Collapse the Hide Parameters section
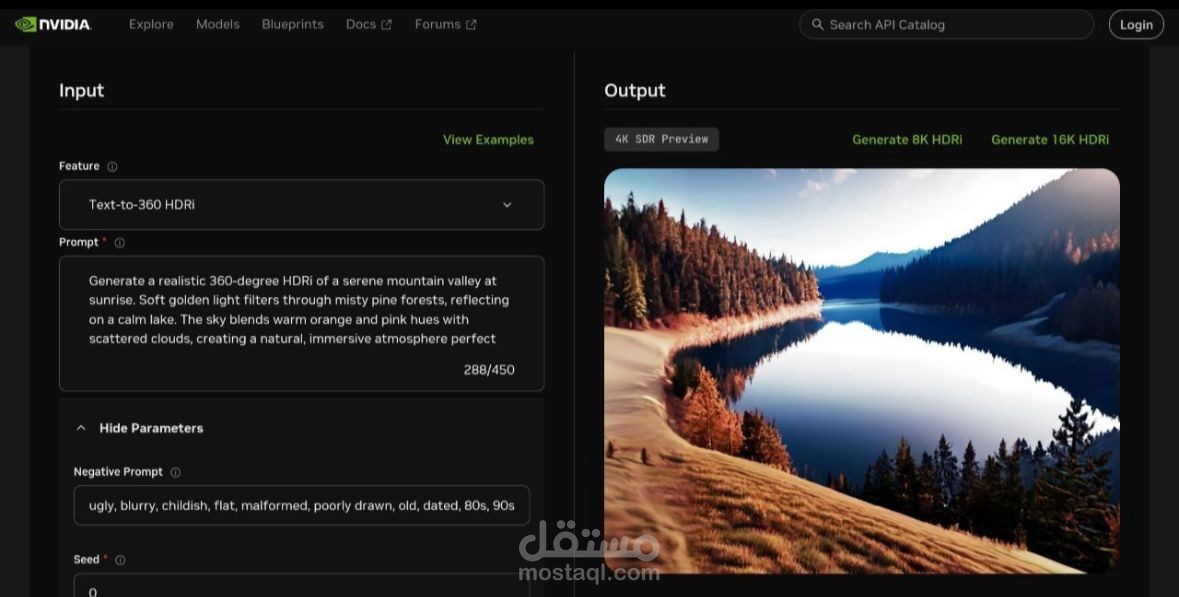Viewport: 1179px width, 597px height. [x=140, y=429]
